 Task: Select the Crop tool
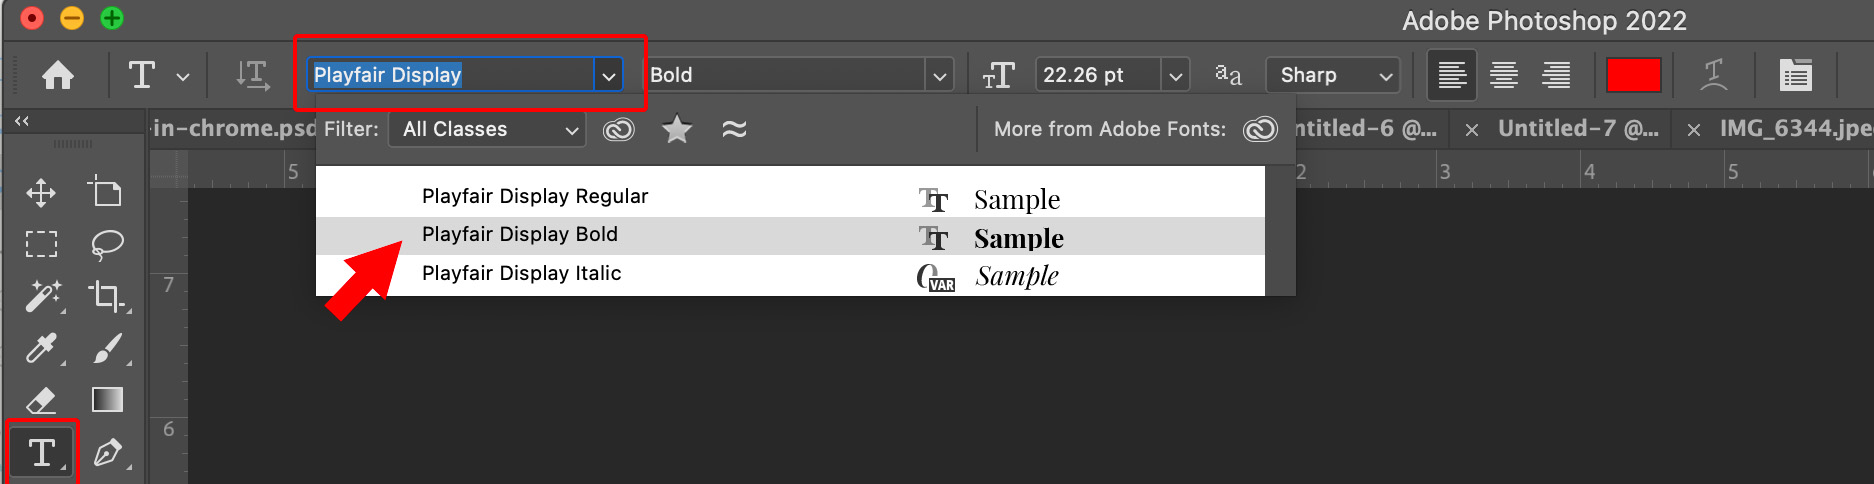pos(107,296)
